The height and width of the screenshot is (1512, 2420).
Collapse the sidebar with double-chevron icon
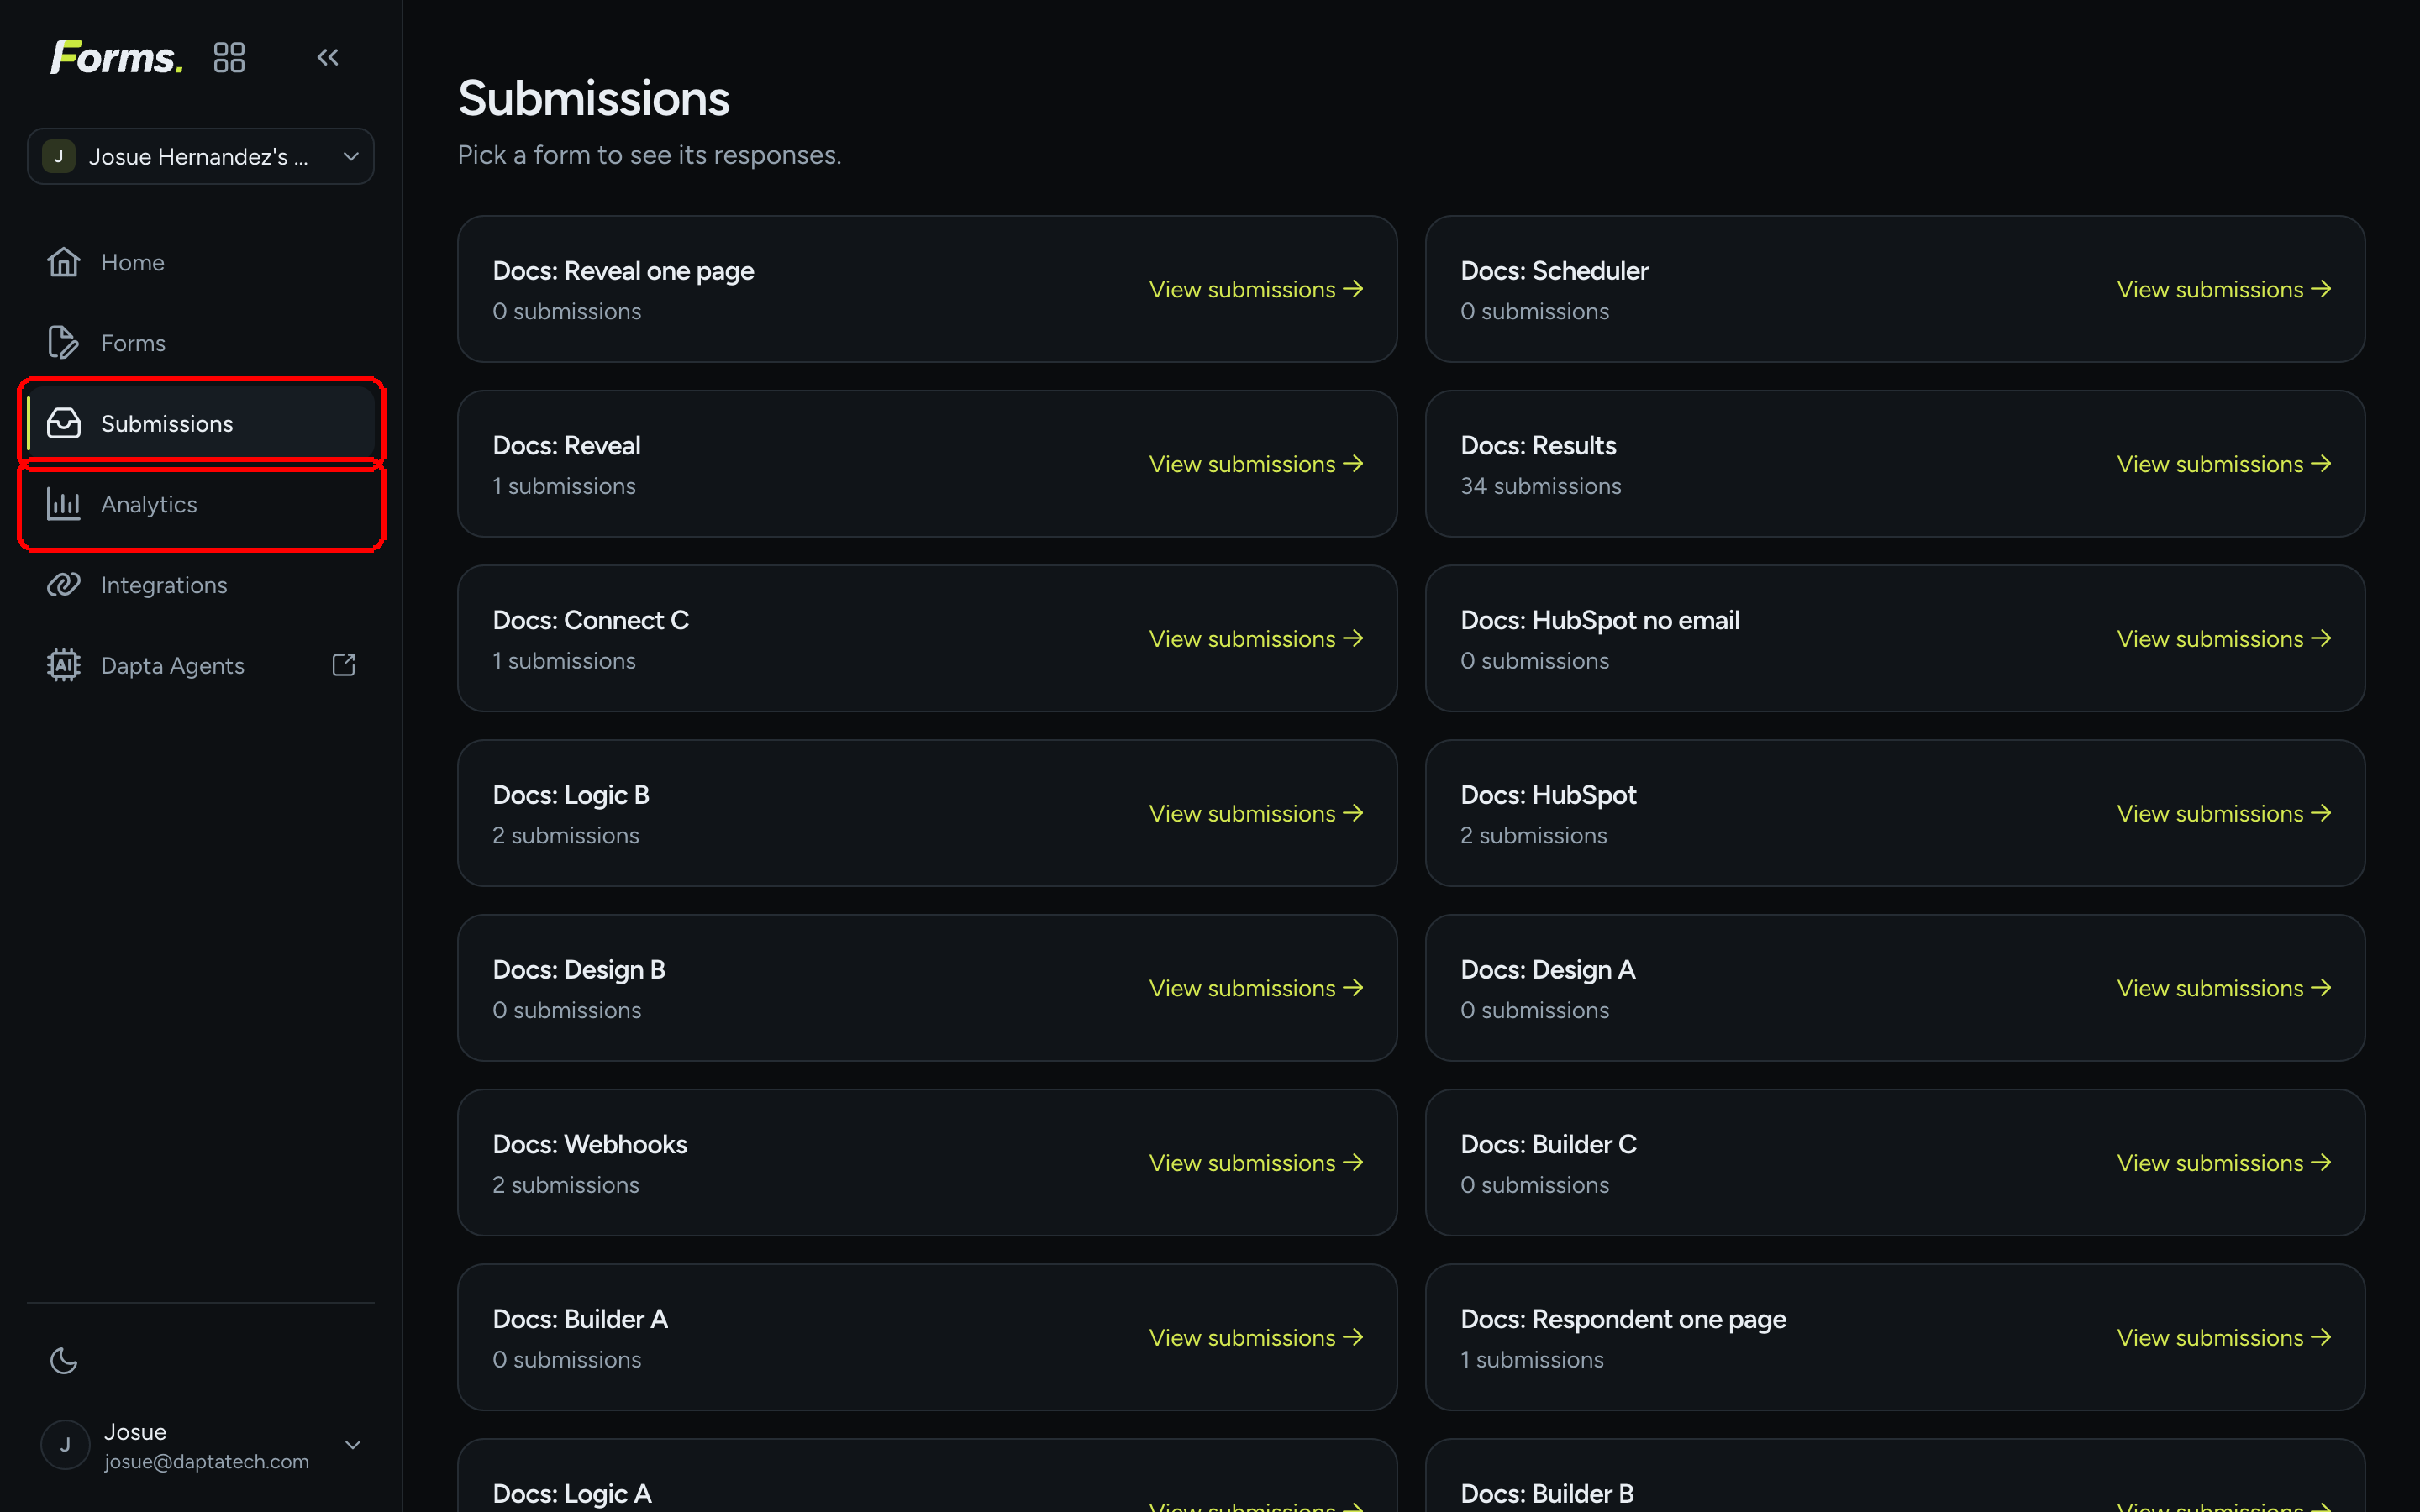[x=328, y=57]
